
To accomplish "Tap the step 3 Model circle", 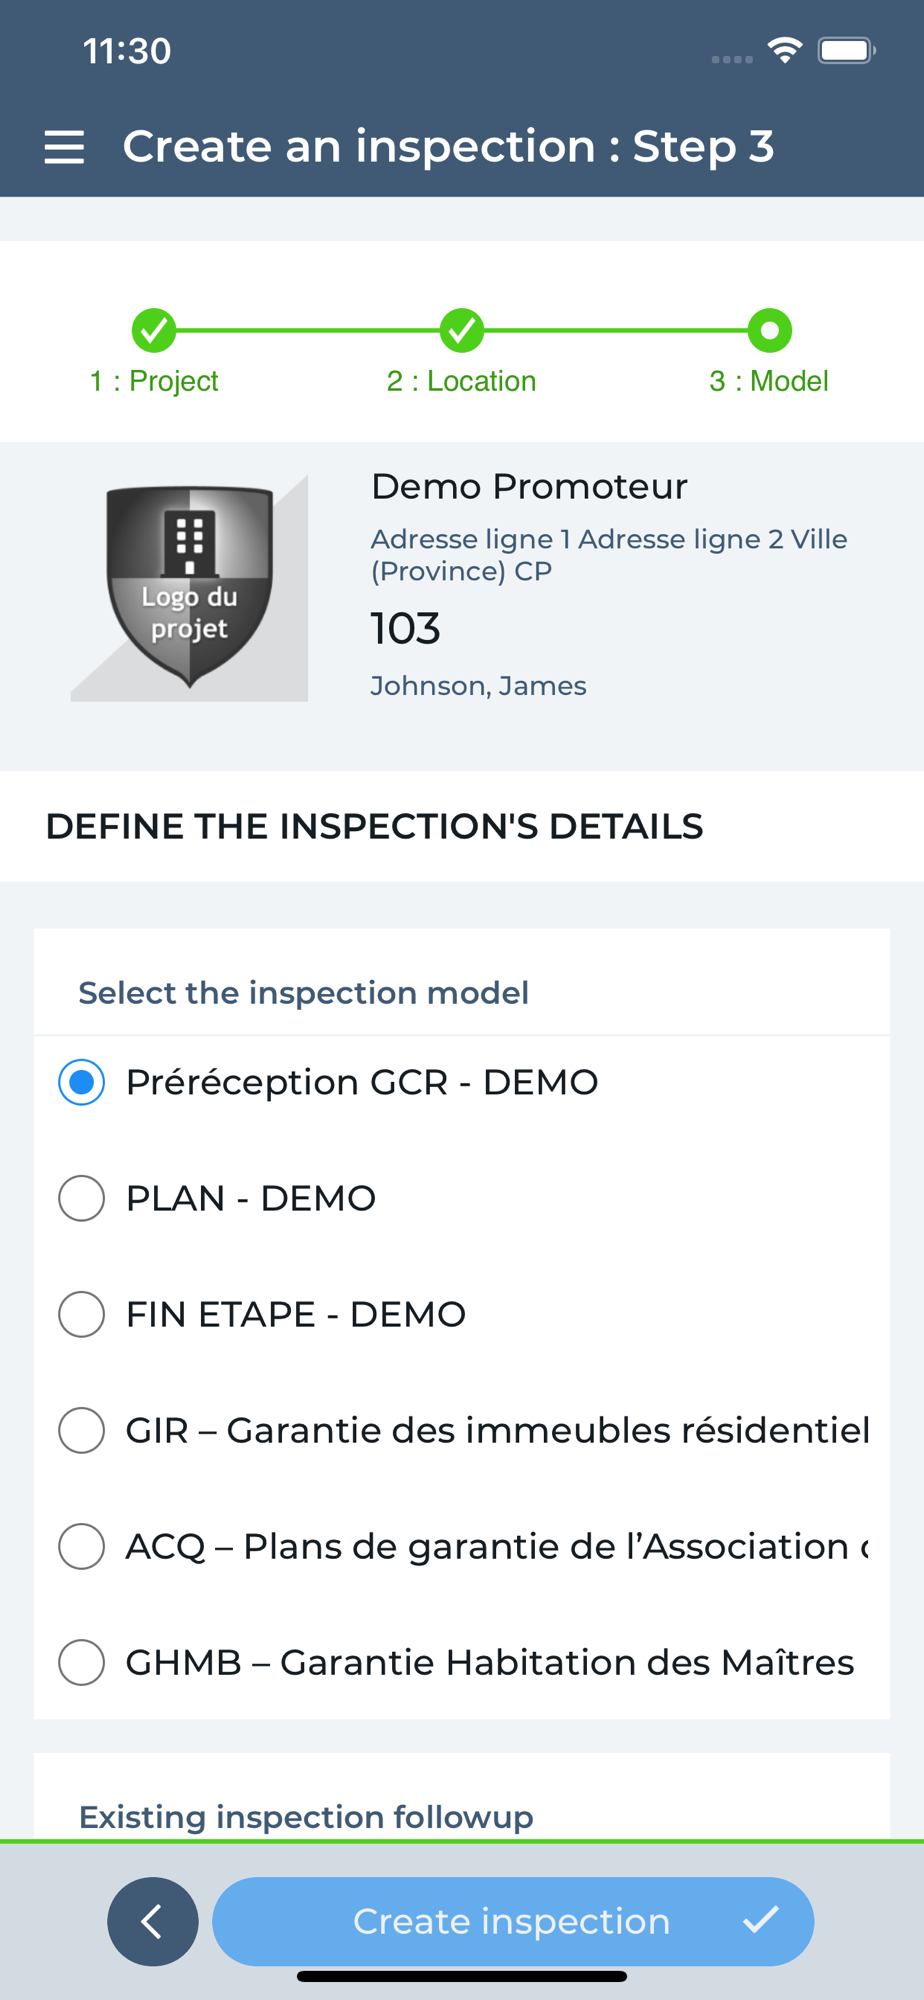I will [769, 331].
